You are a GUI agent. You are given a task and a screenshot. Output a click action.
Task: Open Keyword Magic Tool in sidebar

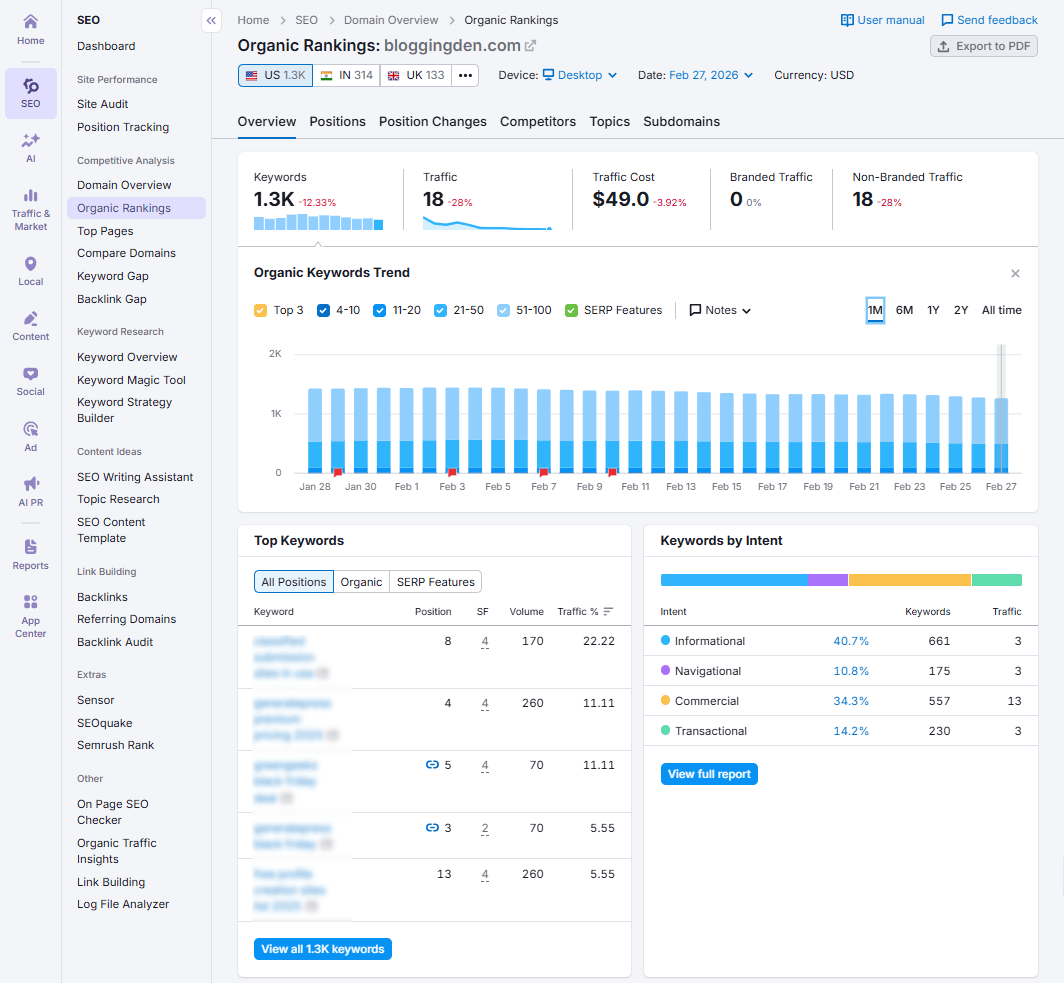coord(131,380)
